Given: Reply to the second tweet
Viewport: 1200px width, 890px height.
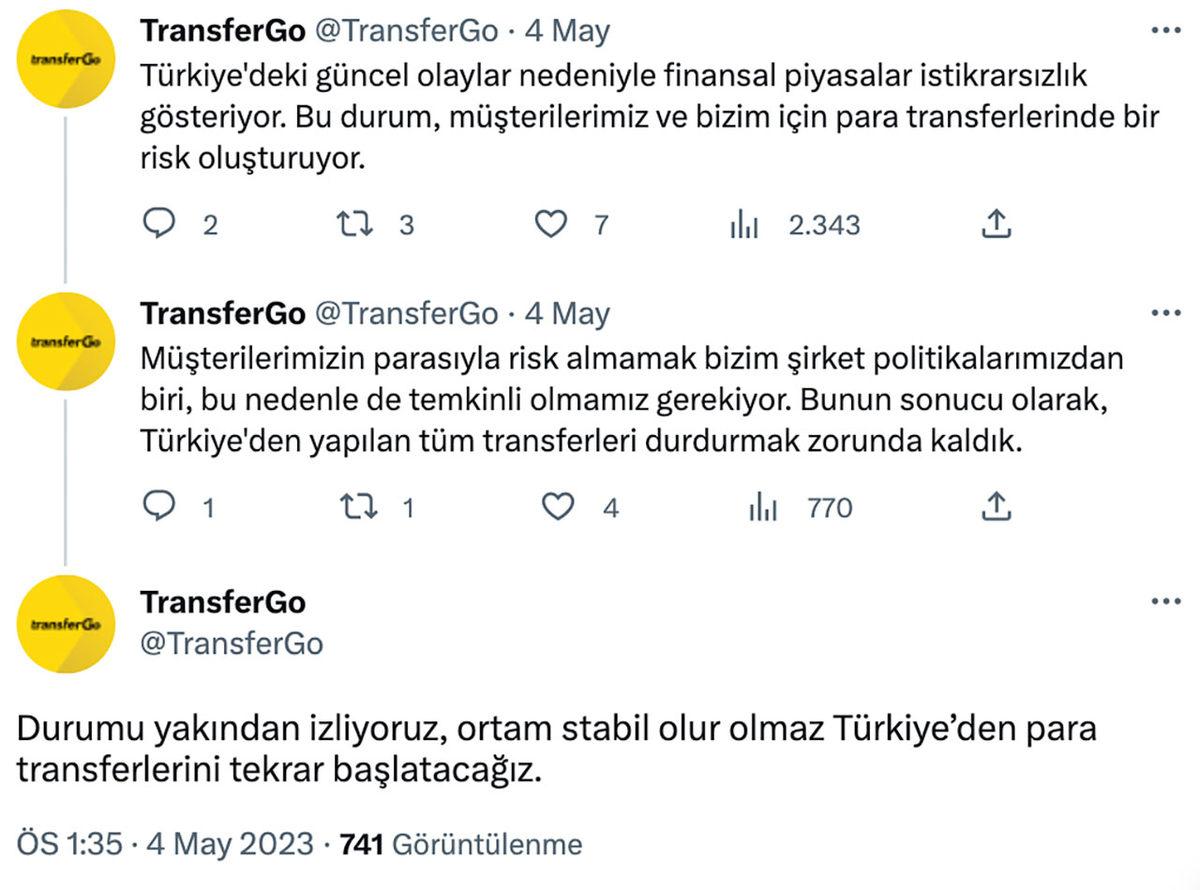Looking at the screenshot, I should click(161, 508).
